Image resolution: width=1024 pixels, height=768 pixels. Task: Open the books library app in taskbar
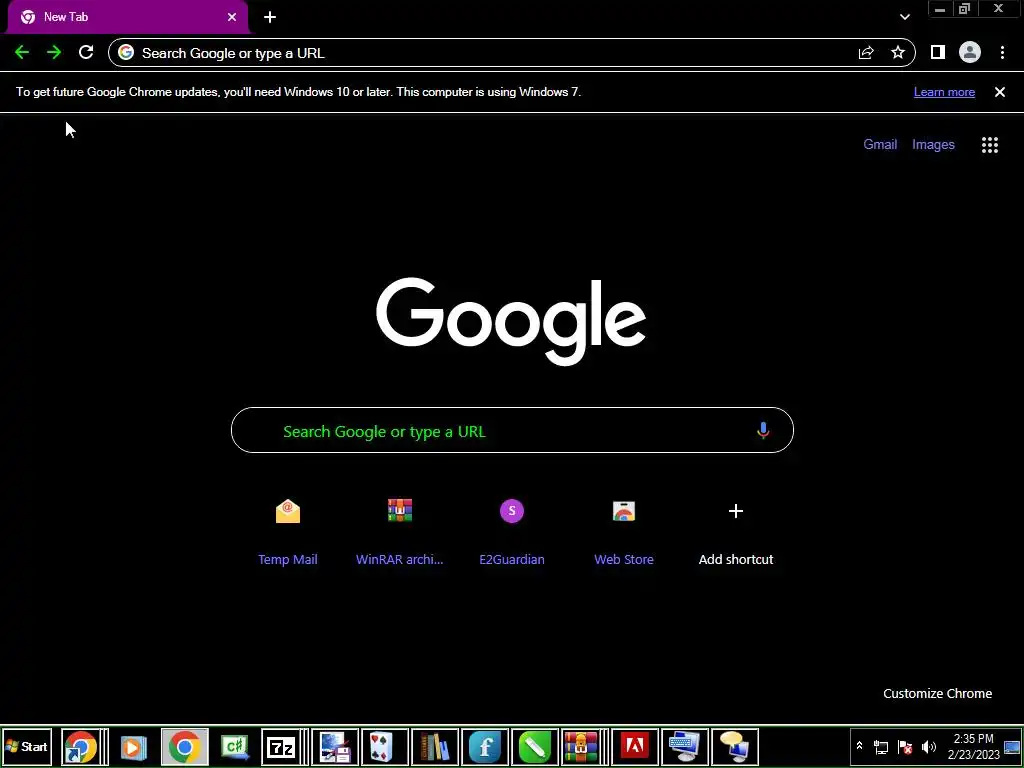[x=434, y=746]
